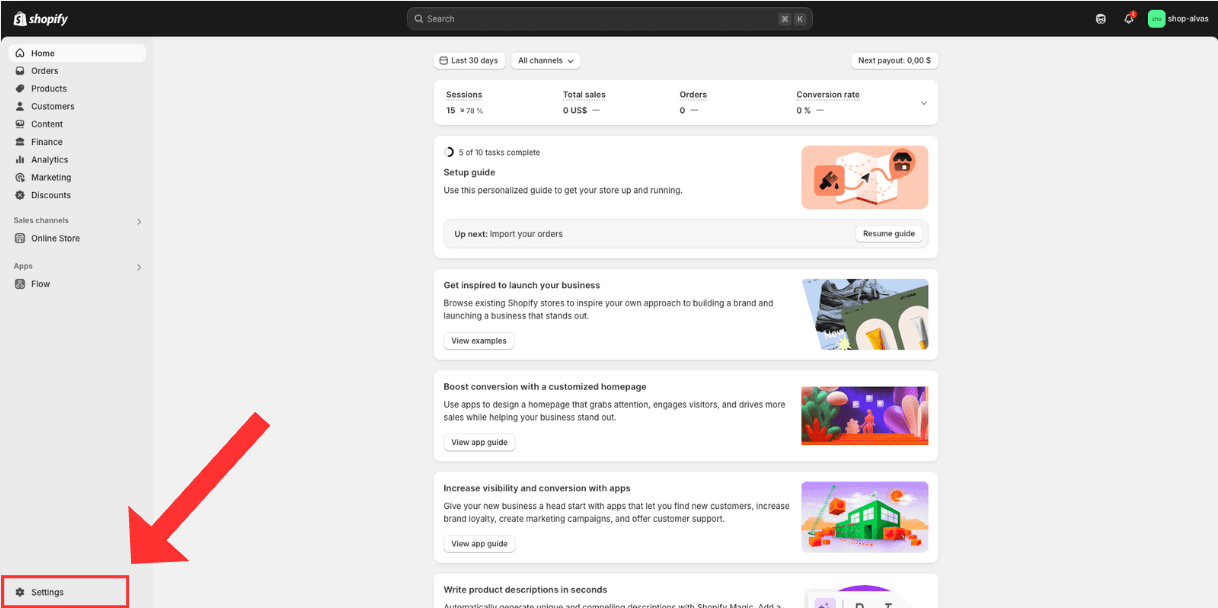Image resolution: width=1218 pixels, height=608 pixels.
Task: Click View app guide under Increase visibility
Action: (479, 544)
